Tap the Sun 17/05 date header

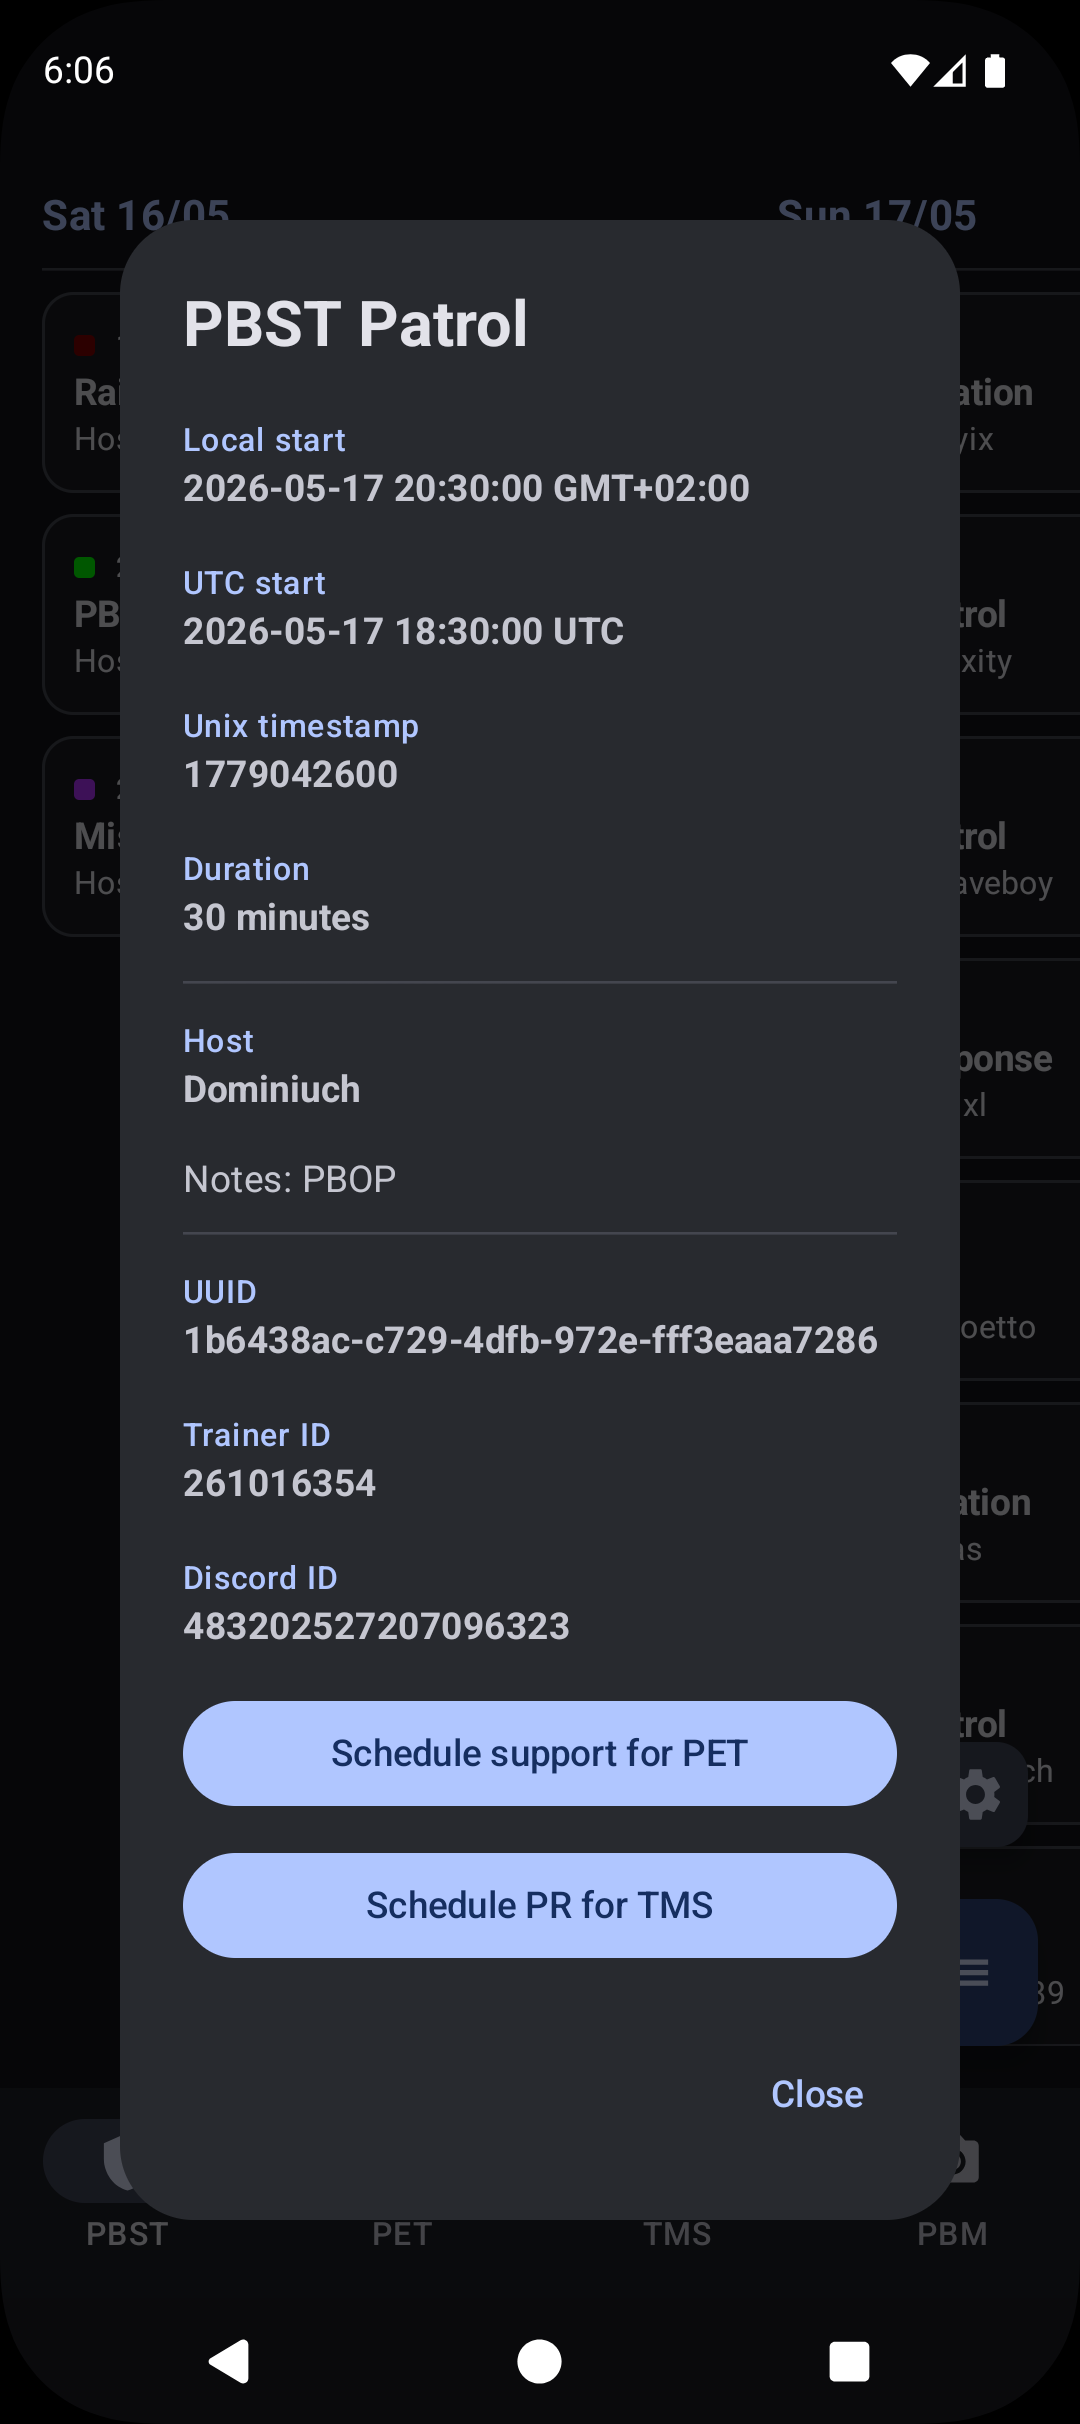[877, 215]
